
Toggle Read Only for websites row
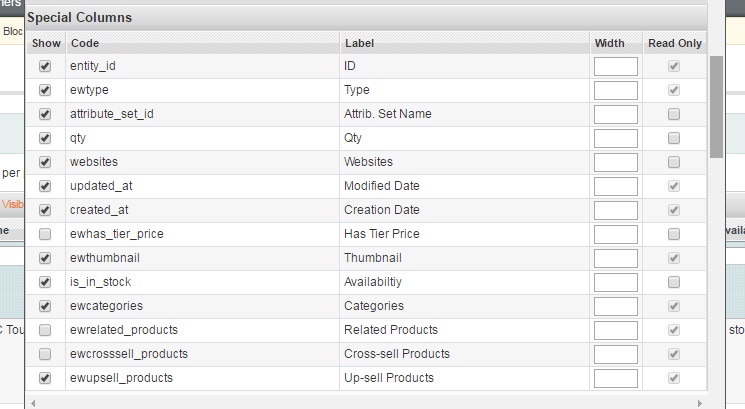(674, 162)
